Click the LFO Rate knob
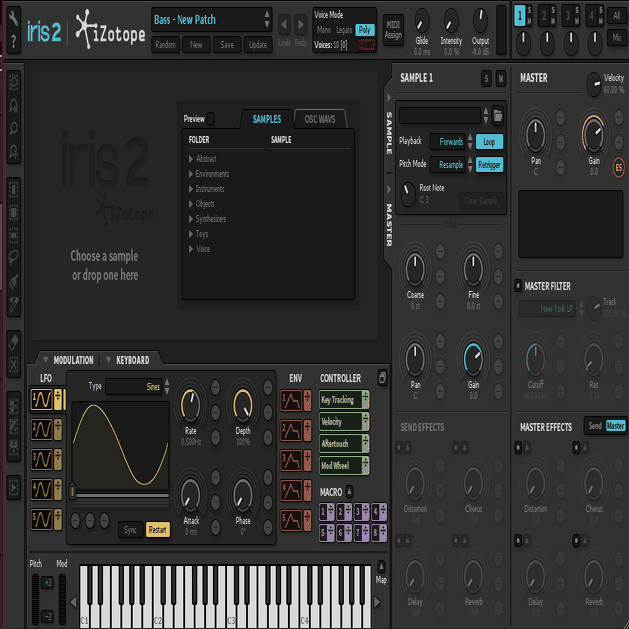 tap(191, 404)
